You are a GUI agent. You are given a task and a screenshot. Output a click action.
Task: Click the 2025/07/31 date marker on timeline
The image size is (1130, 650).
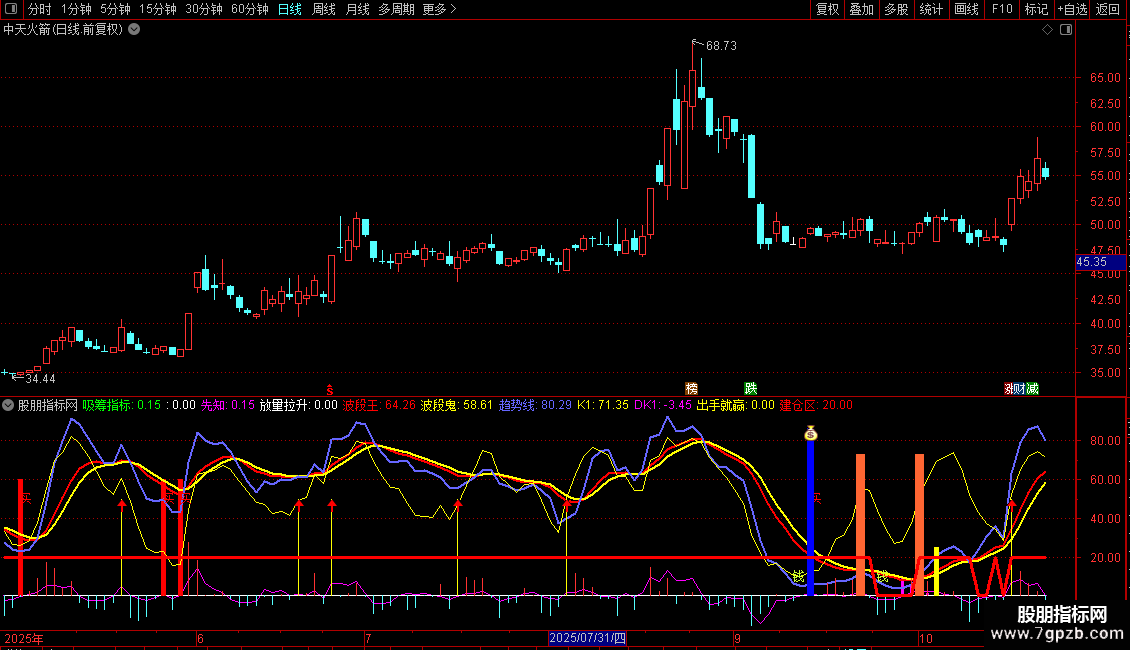pyautogui.click(x=587, y=638)
